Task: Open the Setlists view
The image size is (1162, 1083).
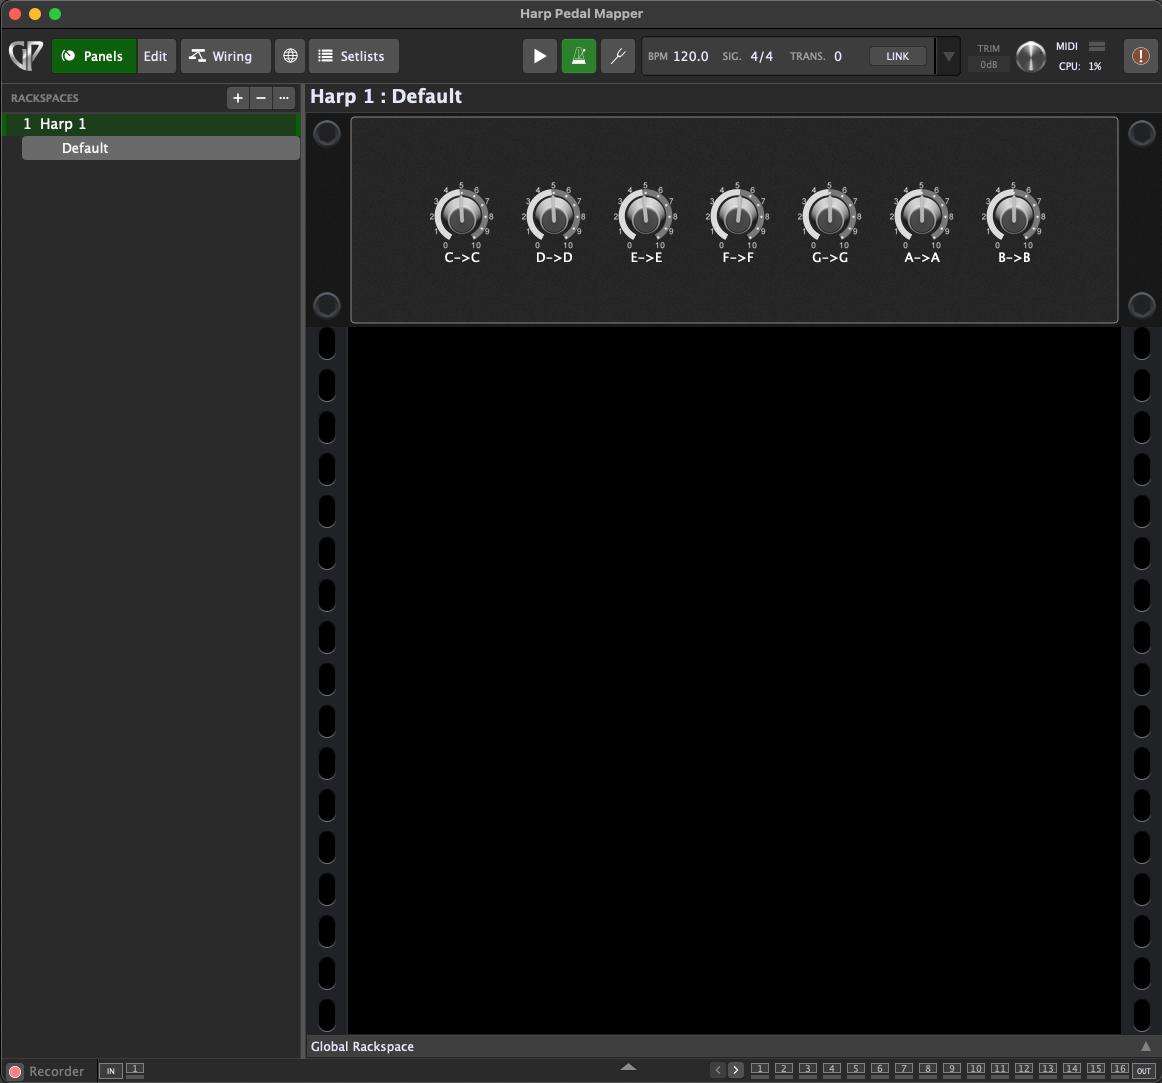Action: pos(353,56)
